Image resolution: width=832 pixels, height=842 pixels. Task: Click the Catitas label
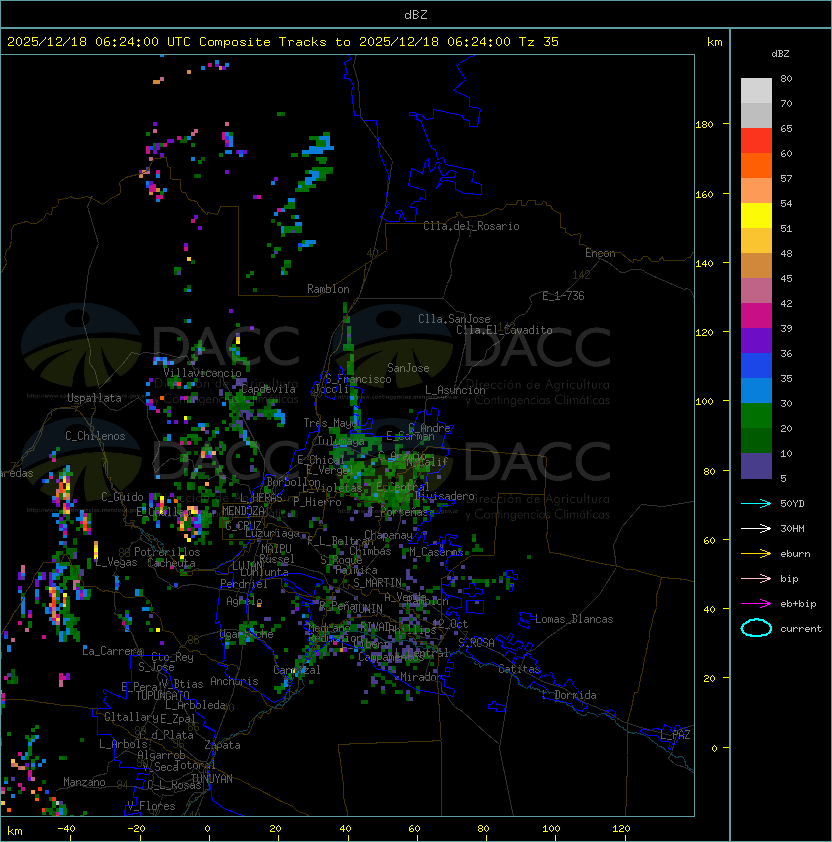coord(519,669)
